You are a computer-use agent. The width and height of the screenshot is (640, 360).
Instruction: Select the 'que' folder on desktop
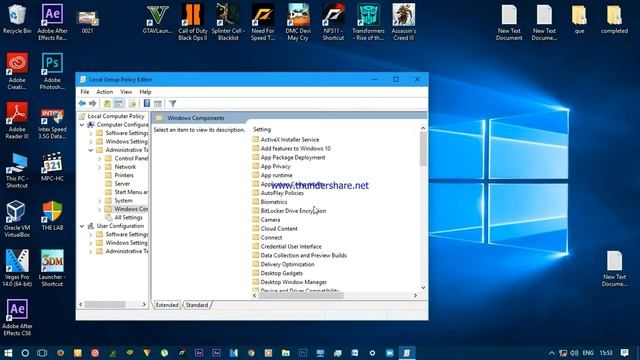pos(579,19)
